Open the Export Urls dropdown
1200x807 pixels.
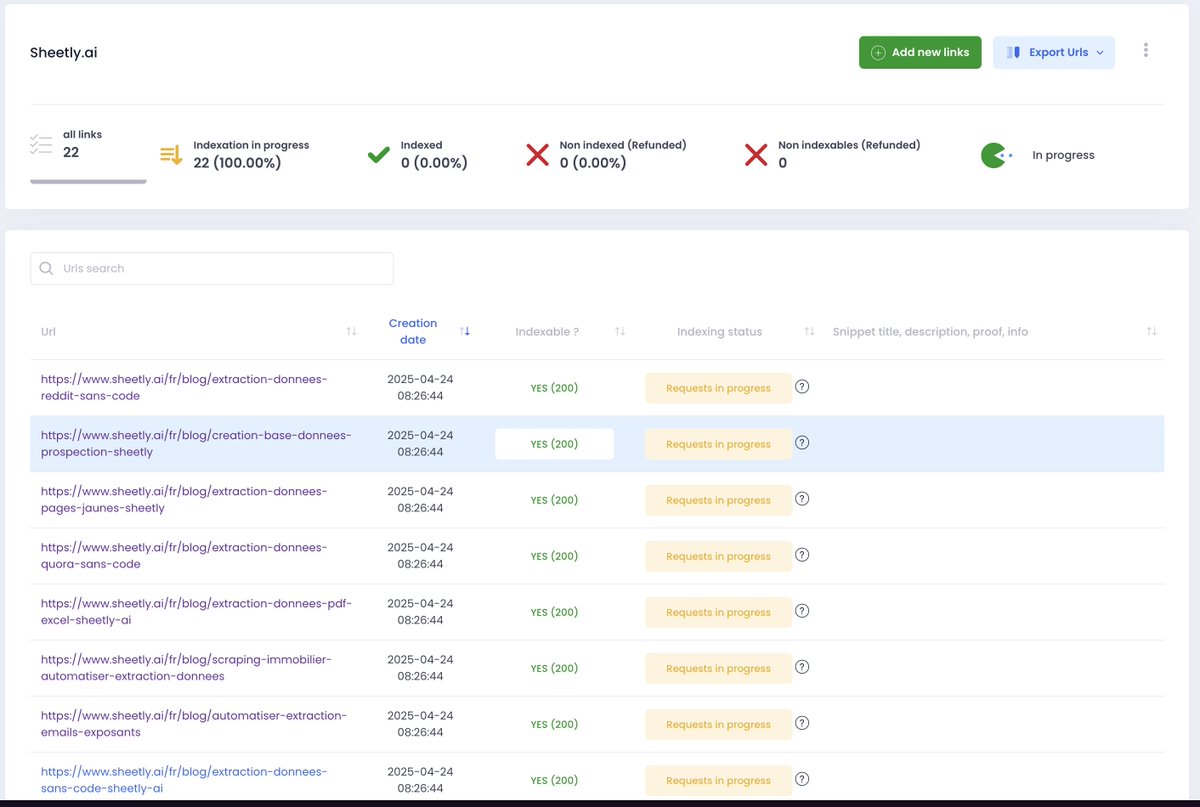pos(1054,52)
